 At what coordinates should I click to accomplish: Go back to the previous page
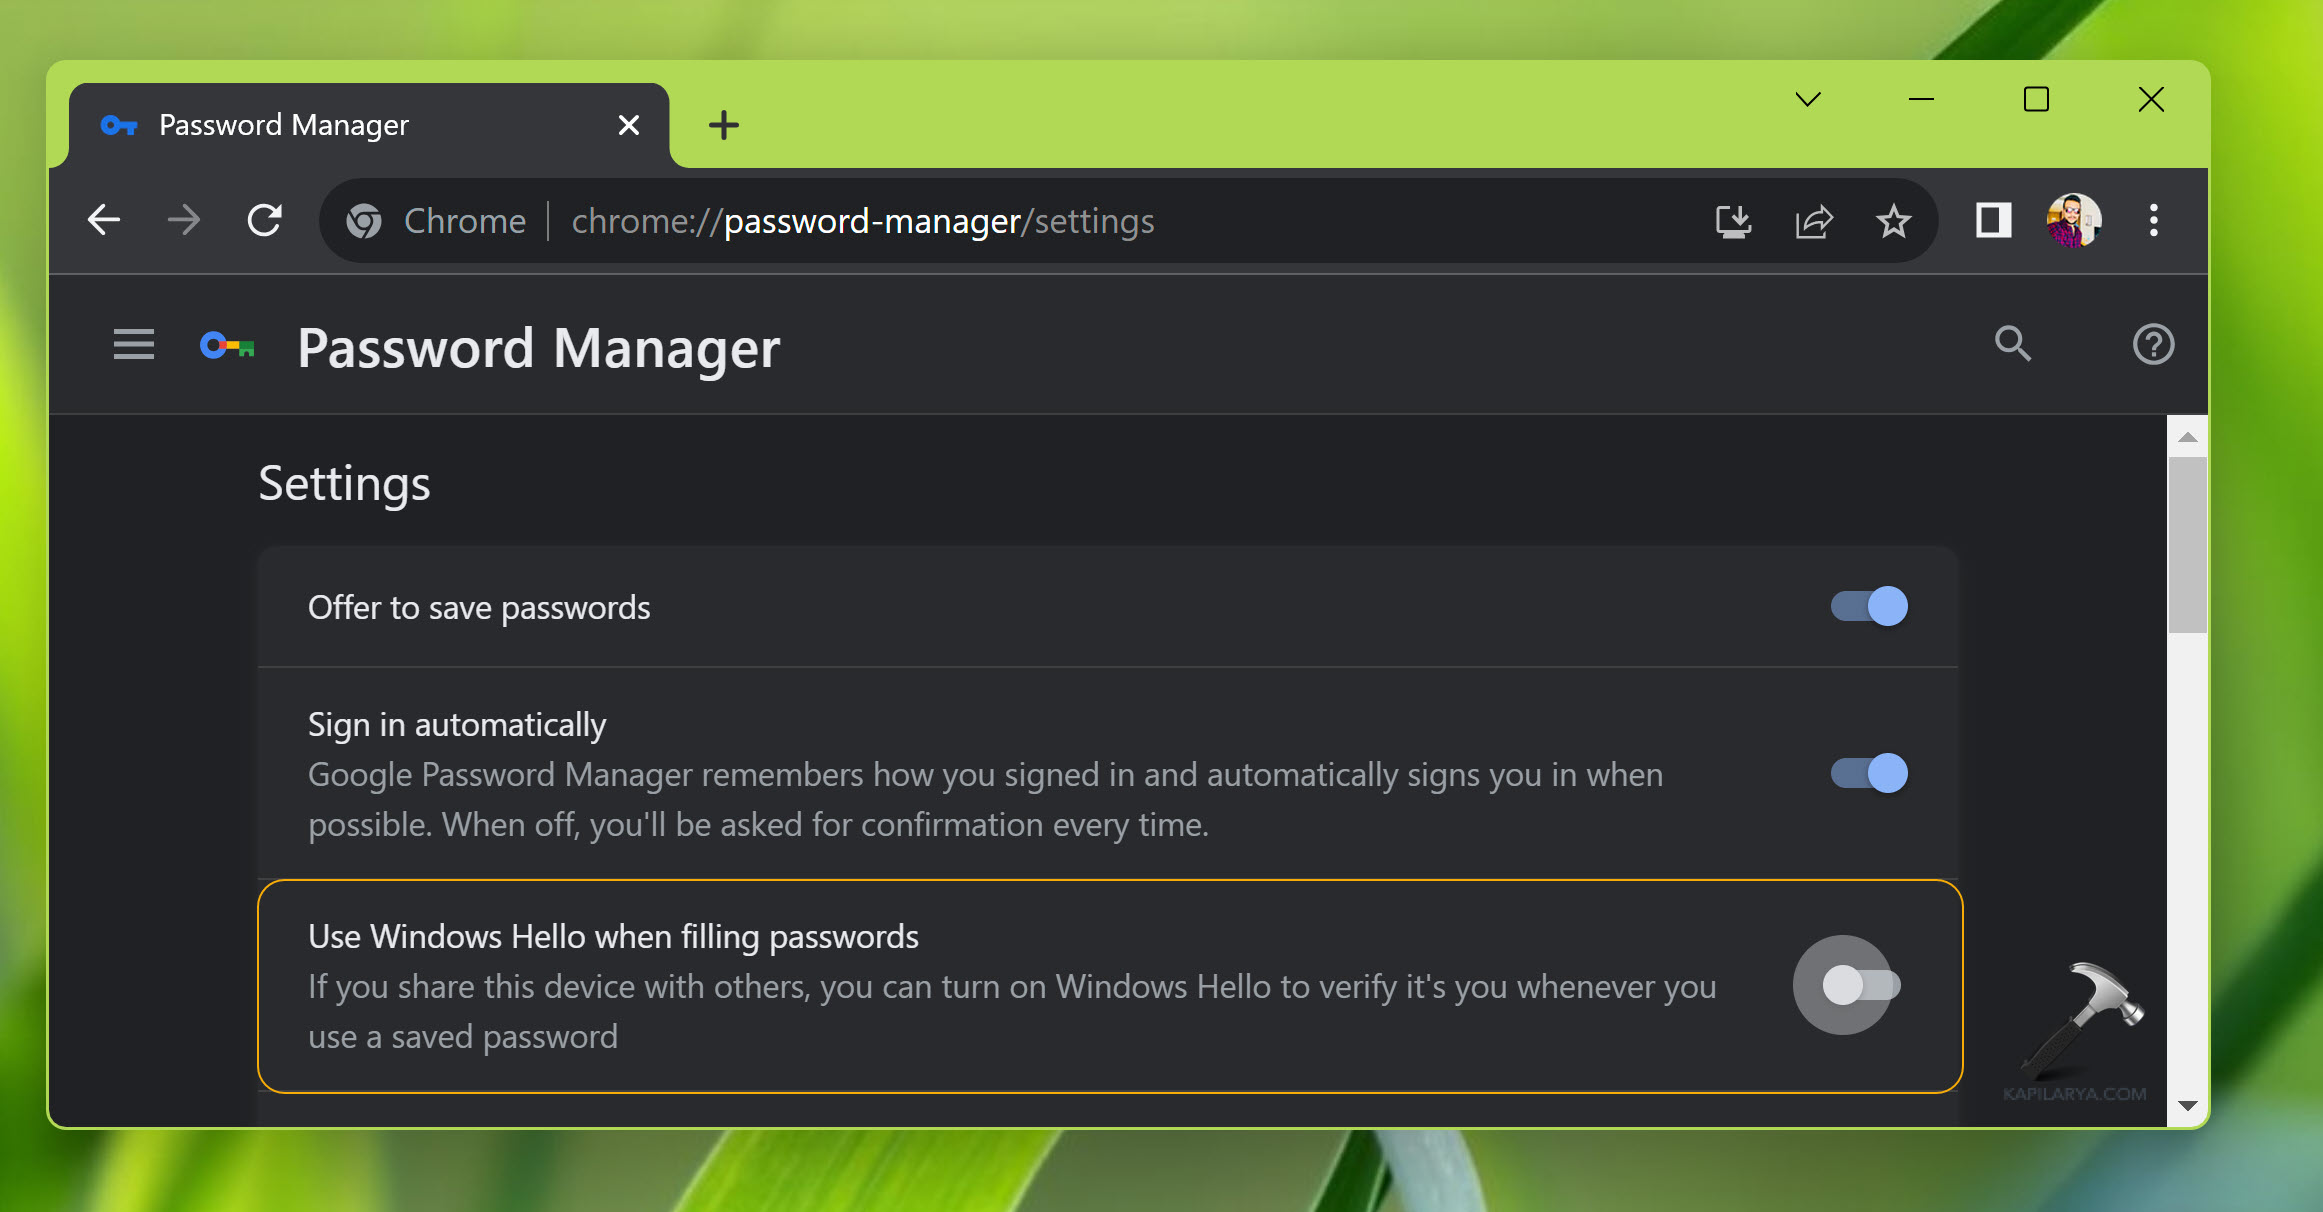104,221
